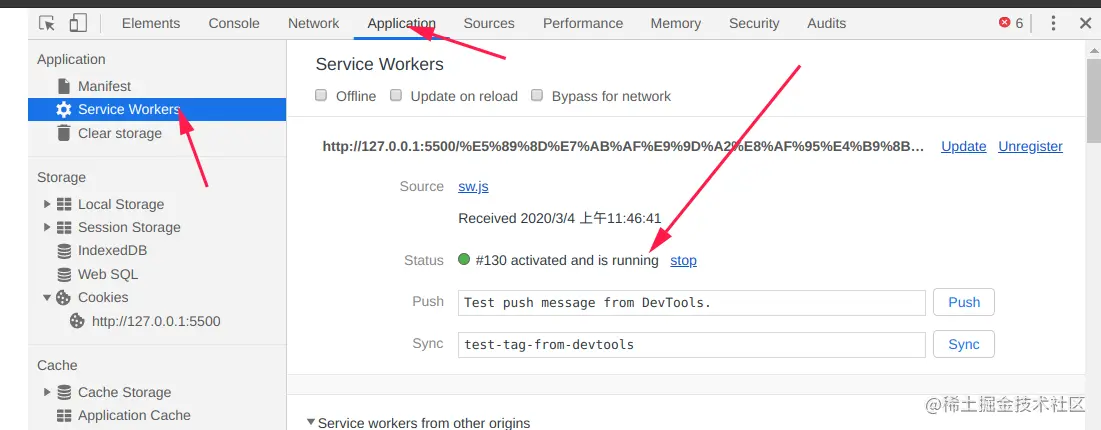This screenshot has height=430, width=1101.
Task: Collapse the Cookies tree arrow
Action: pyautogui.click(x=47, y=297)
